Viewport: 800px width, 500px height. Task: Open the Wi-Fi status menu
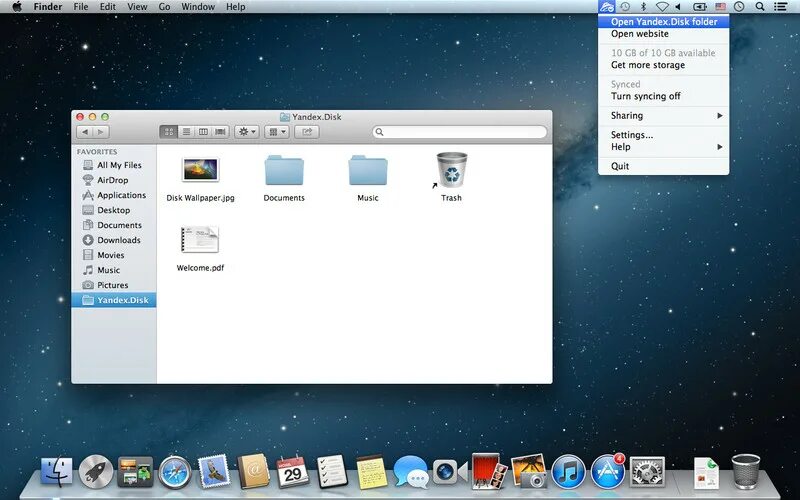coord(662,7)
